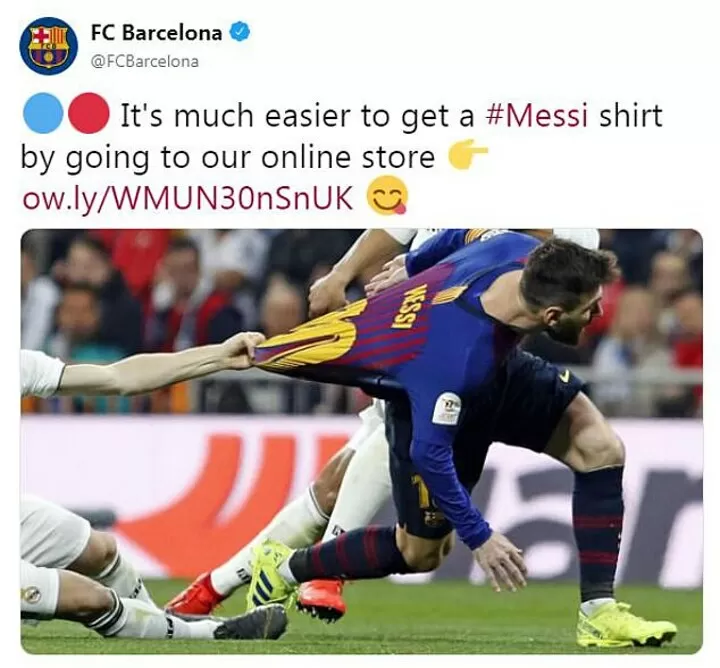Click the blue circle emoji
Image resolution: width=720 pixels, height=668 pixels.
point(43,113)
